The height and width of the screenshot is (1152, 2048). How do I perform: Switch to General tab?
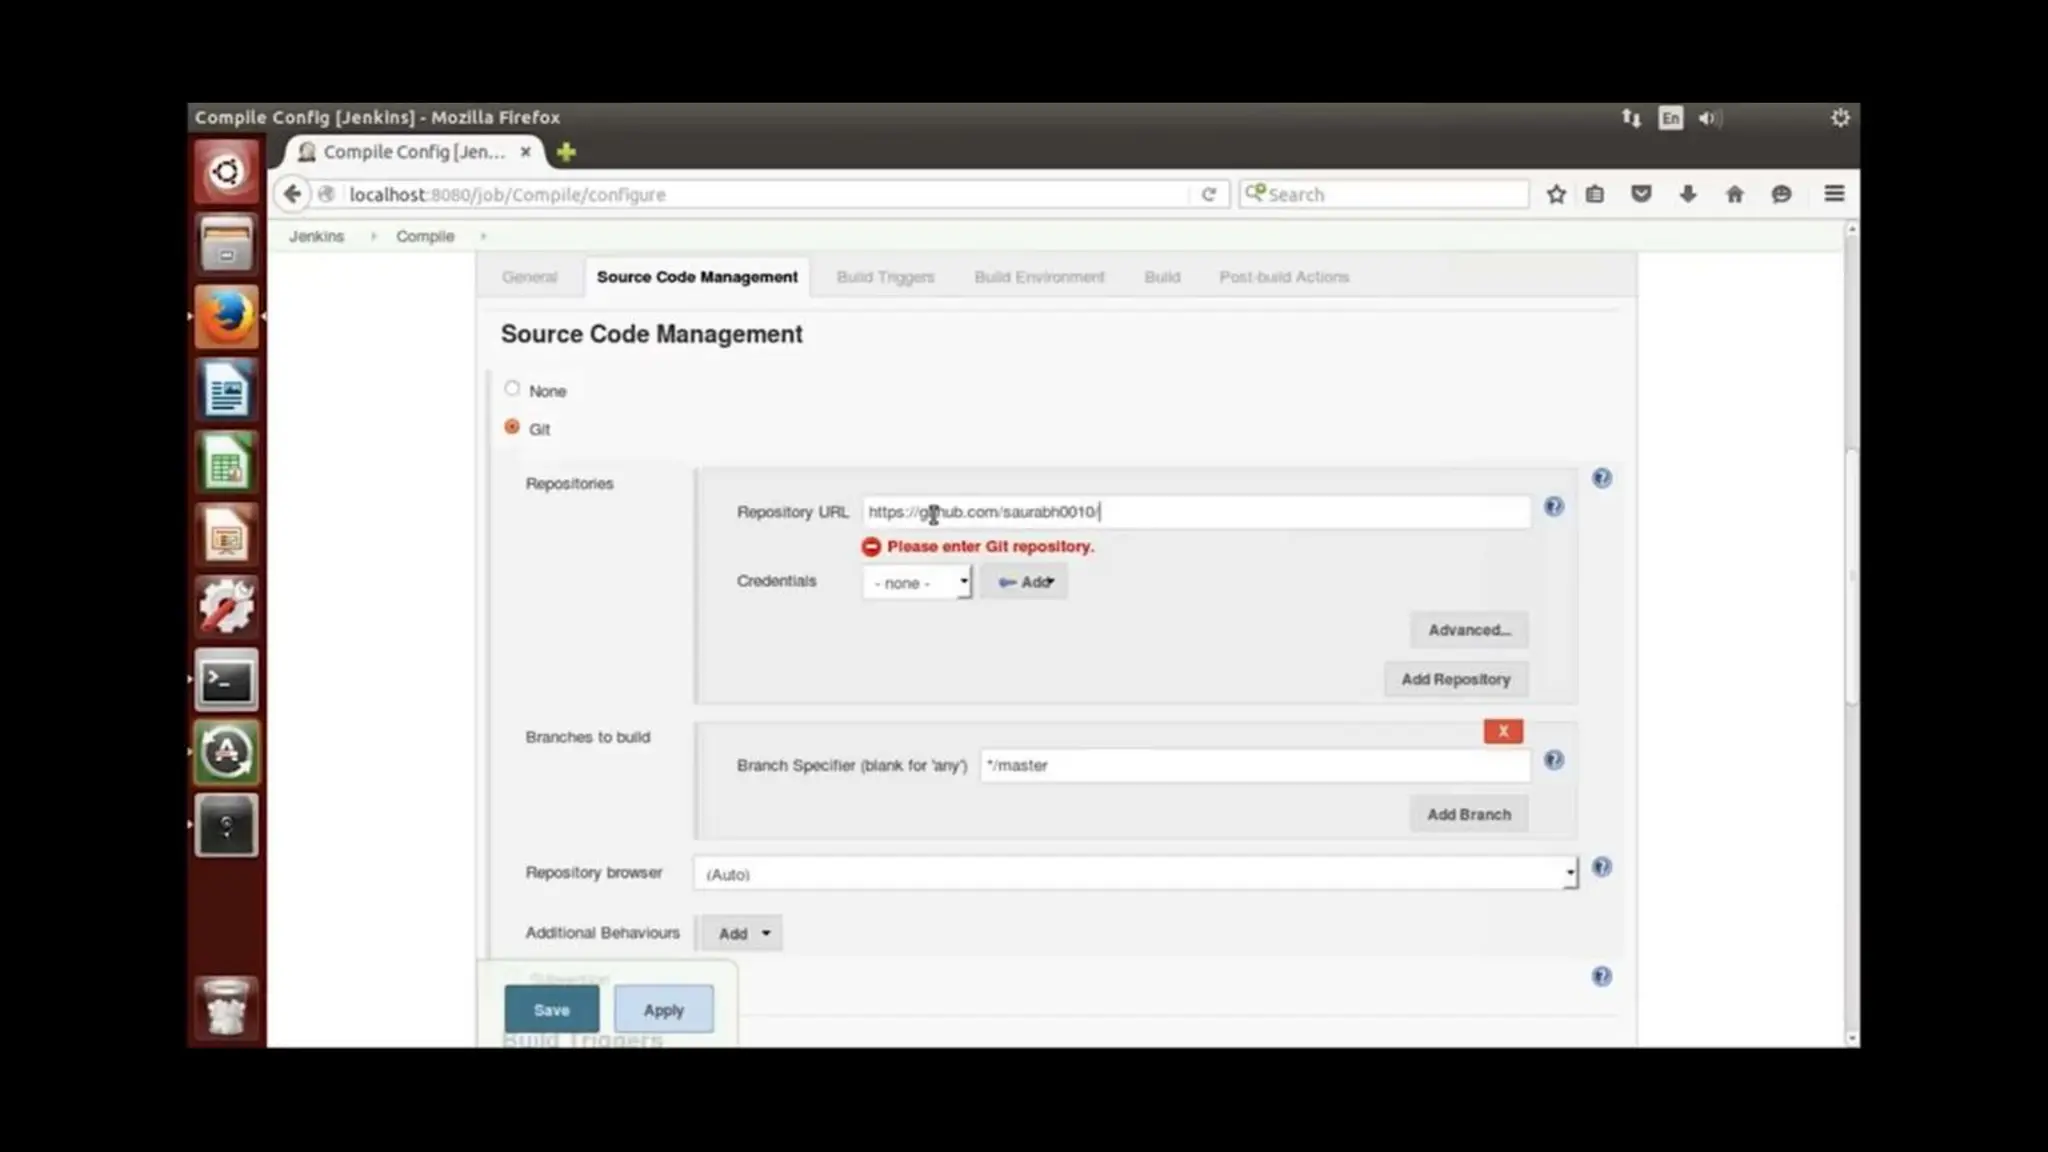529,277
